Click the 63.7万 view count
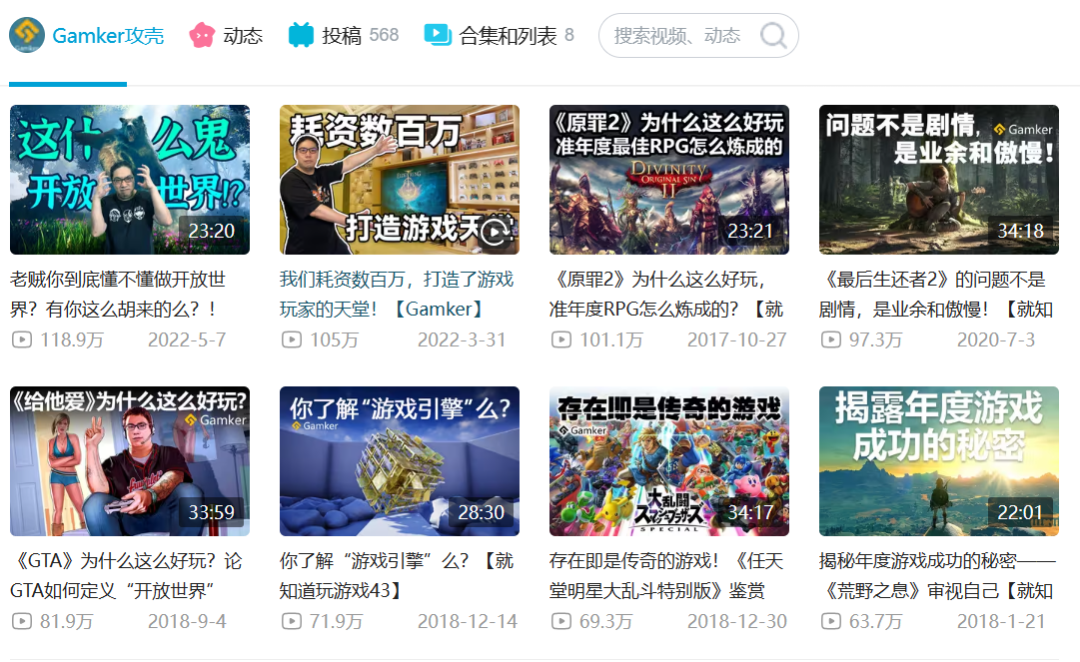The height and width of the screenshot is (662, 1080). tap(875, 621)
